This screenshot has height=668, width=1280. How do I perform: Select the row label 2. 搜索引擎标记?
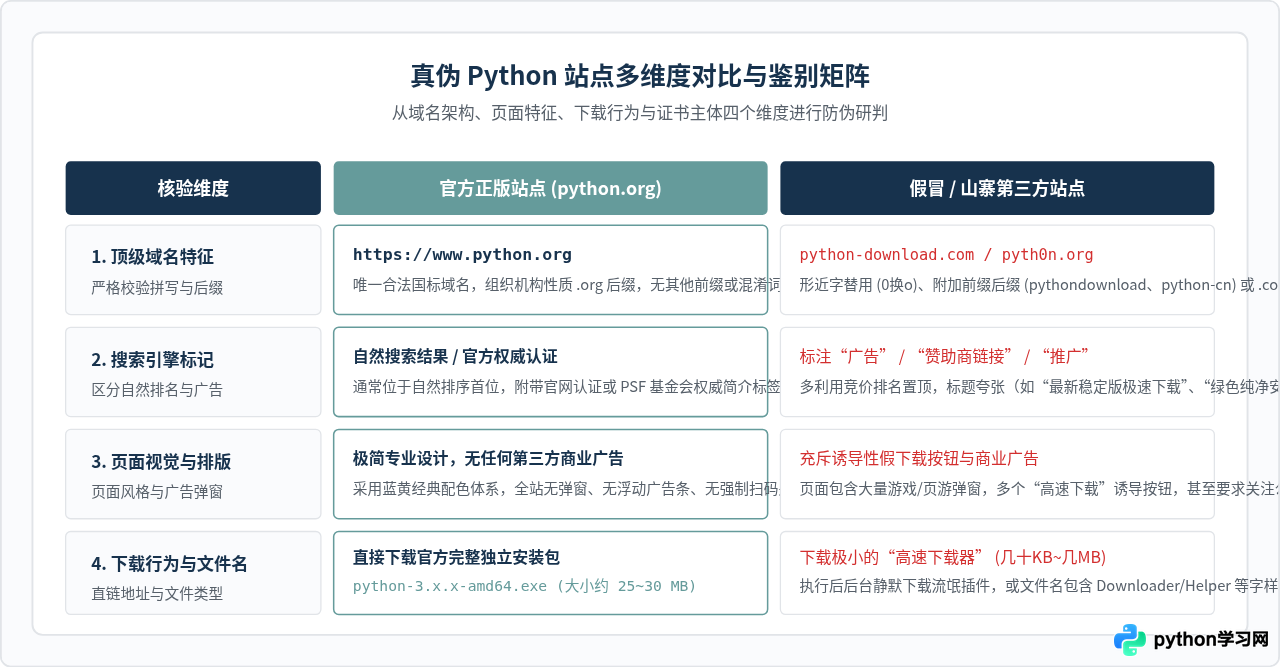[x=152, y=359]
